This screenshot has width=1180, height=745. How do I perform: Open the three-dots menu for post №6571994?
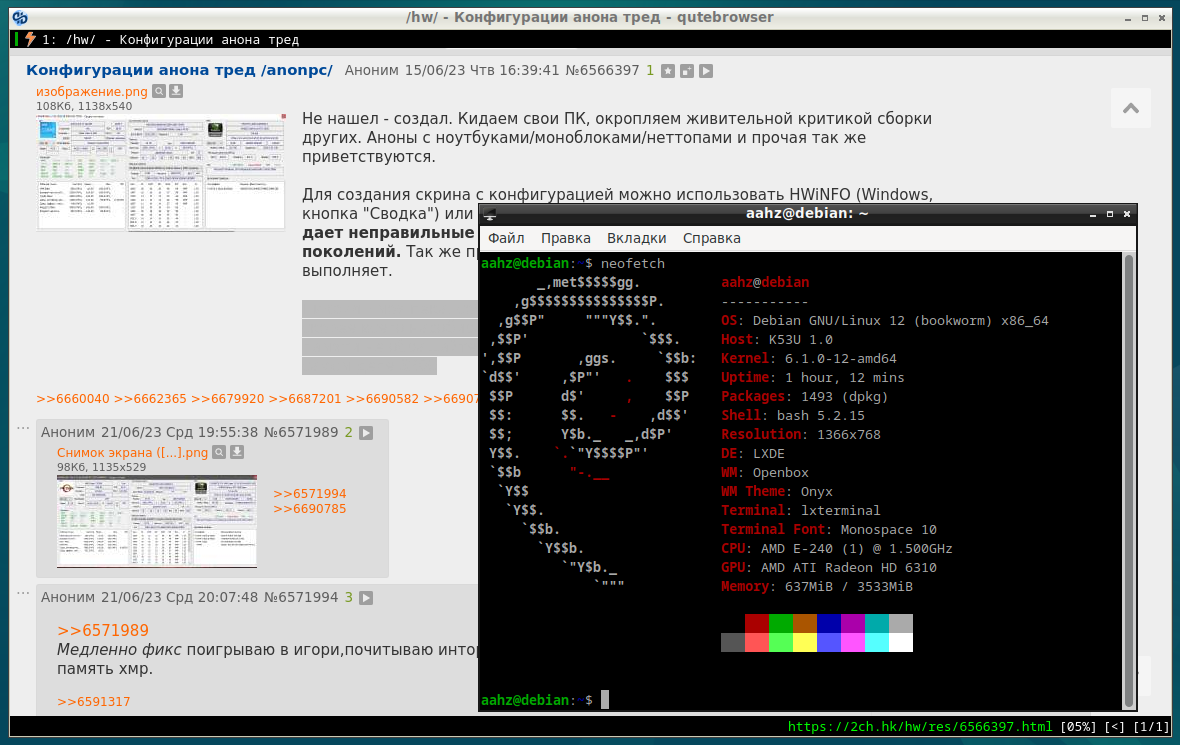(22, 593)
